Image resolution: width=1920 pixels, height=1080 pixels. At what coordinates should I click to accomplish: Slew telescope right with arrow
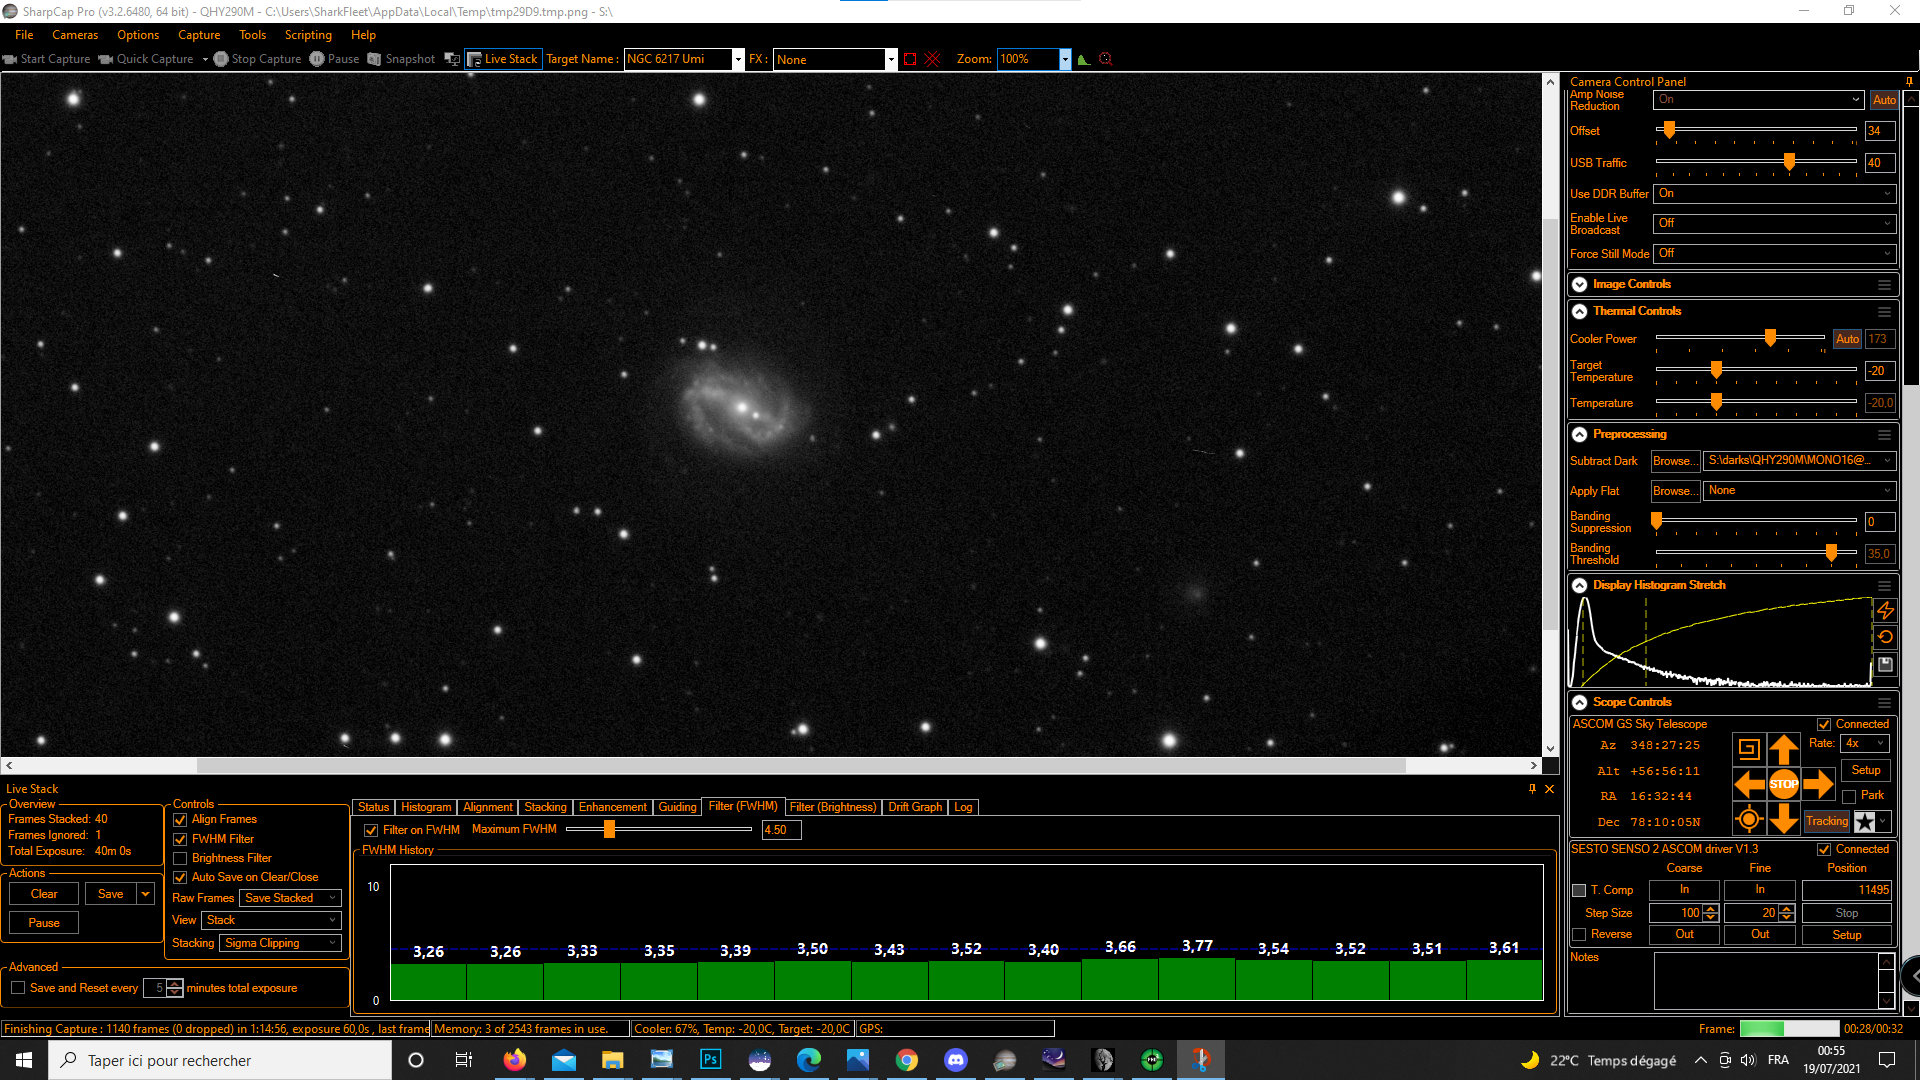pos(1818,784)
